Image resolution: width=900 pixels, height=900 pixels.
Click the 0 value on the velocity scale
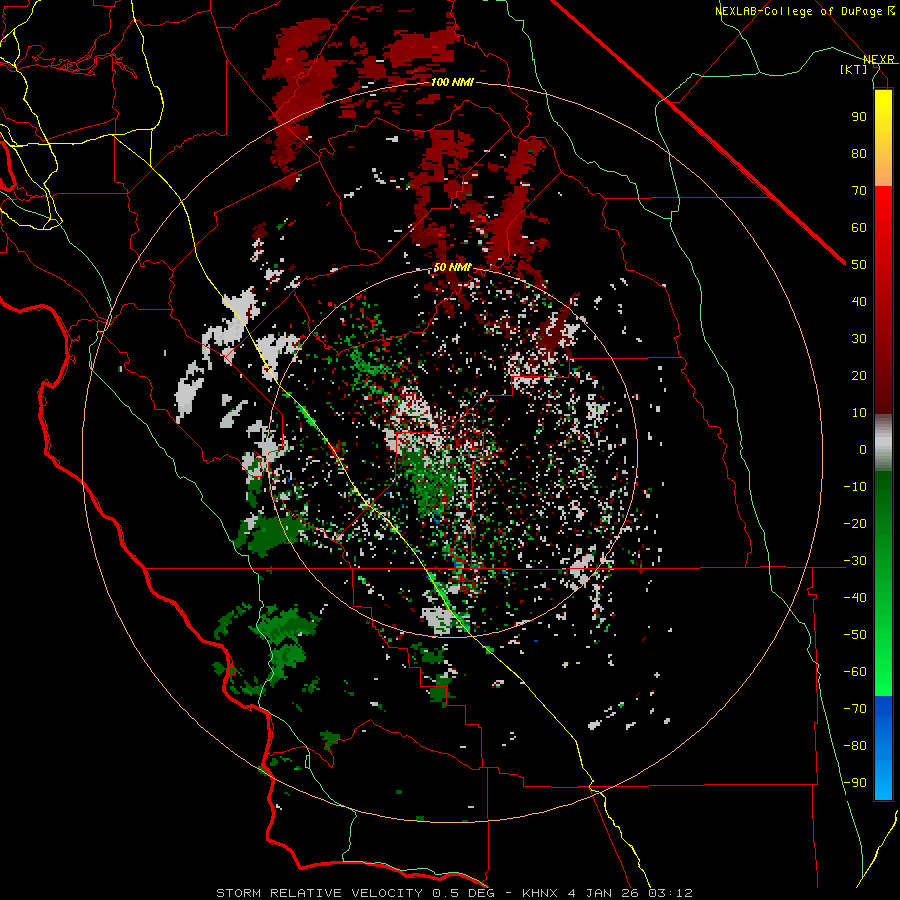coord(863,449)
